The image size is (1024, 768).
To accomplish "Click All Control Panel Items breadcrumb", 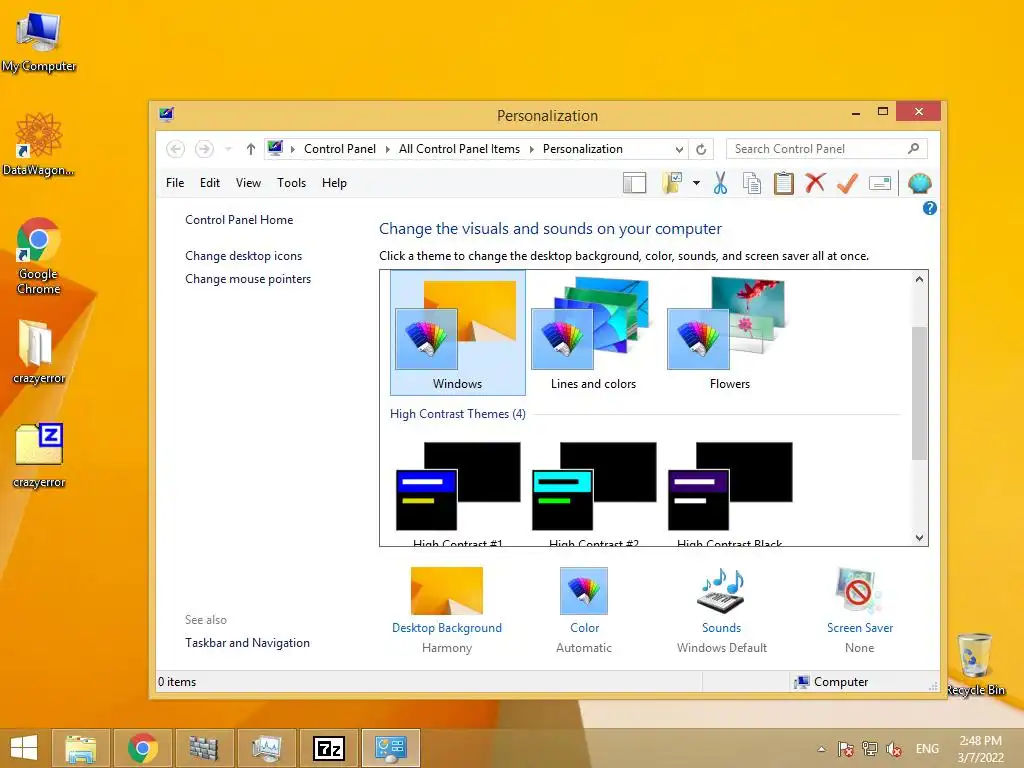I will click(459, 149).
